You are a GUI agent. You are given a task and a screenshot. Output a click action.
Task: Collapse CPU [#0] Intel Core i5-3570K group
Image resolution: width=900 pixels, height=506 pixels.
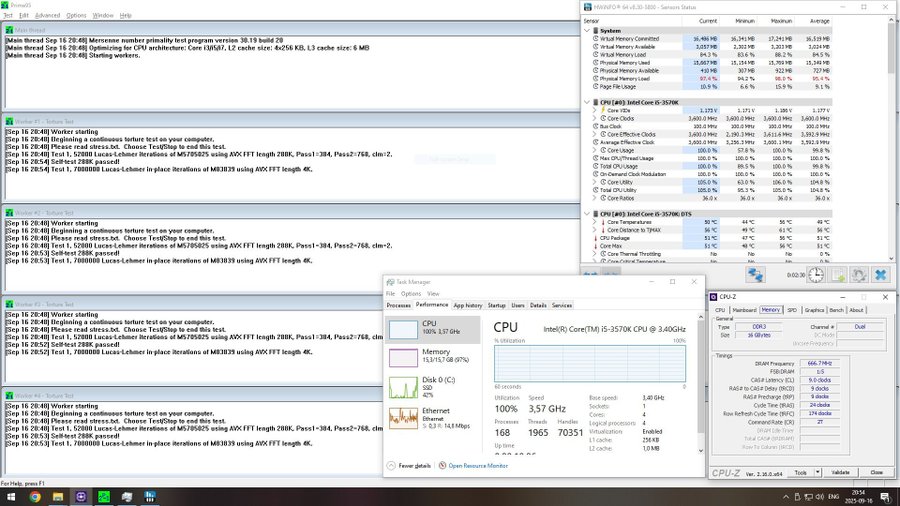(x=587, y=102)
